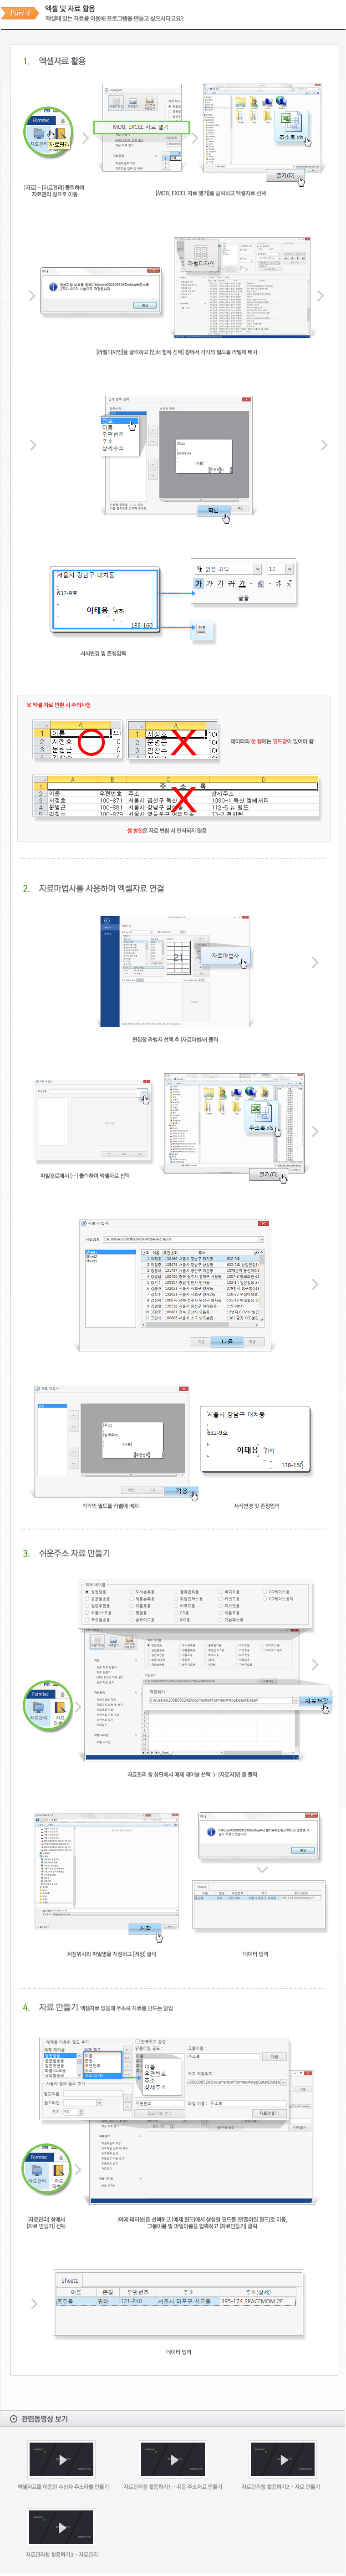Select the 카세트등 radio option
Viewport: 346px width, 2576px height.
coord(230,1598)
